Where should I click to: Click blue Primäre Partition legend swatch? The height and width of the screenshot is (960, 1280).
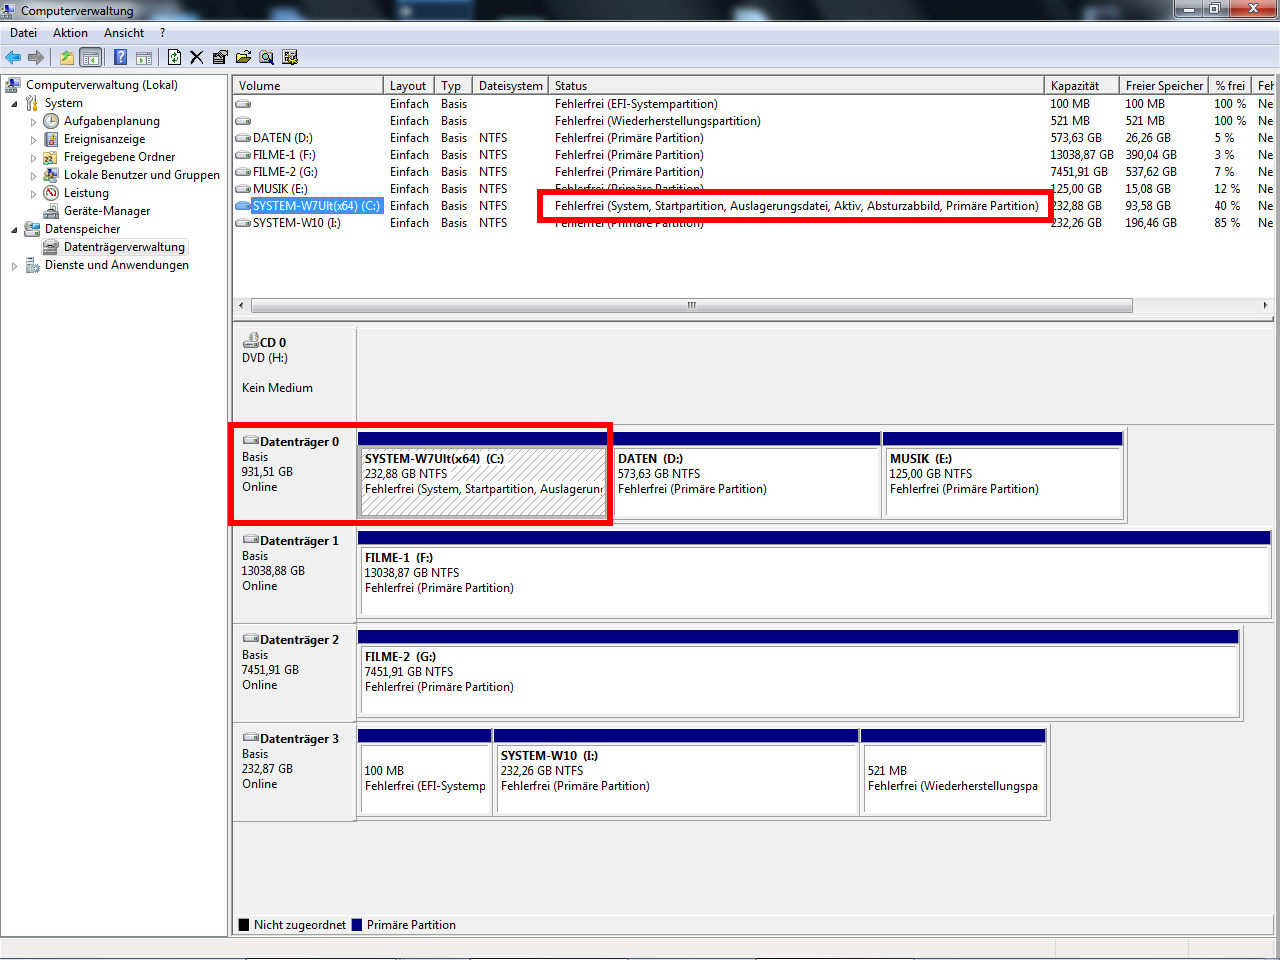pos(356,925)
